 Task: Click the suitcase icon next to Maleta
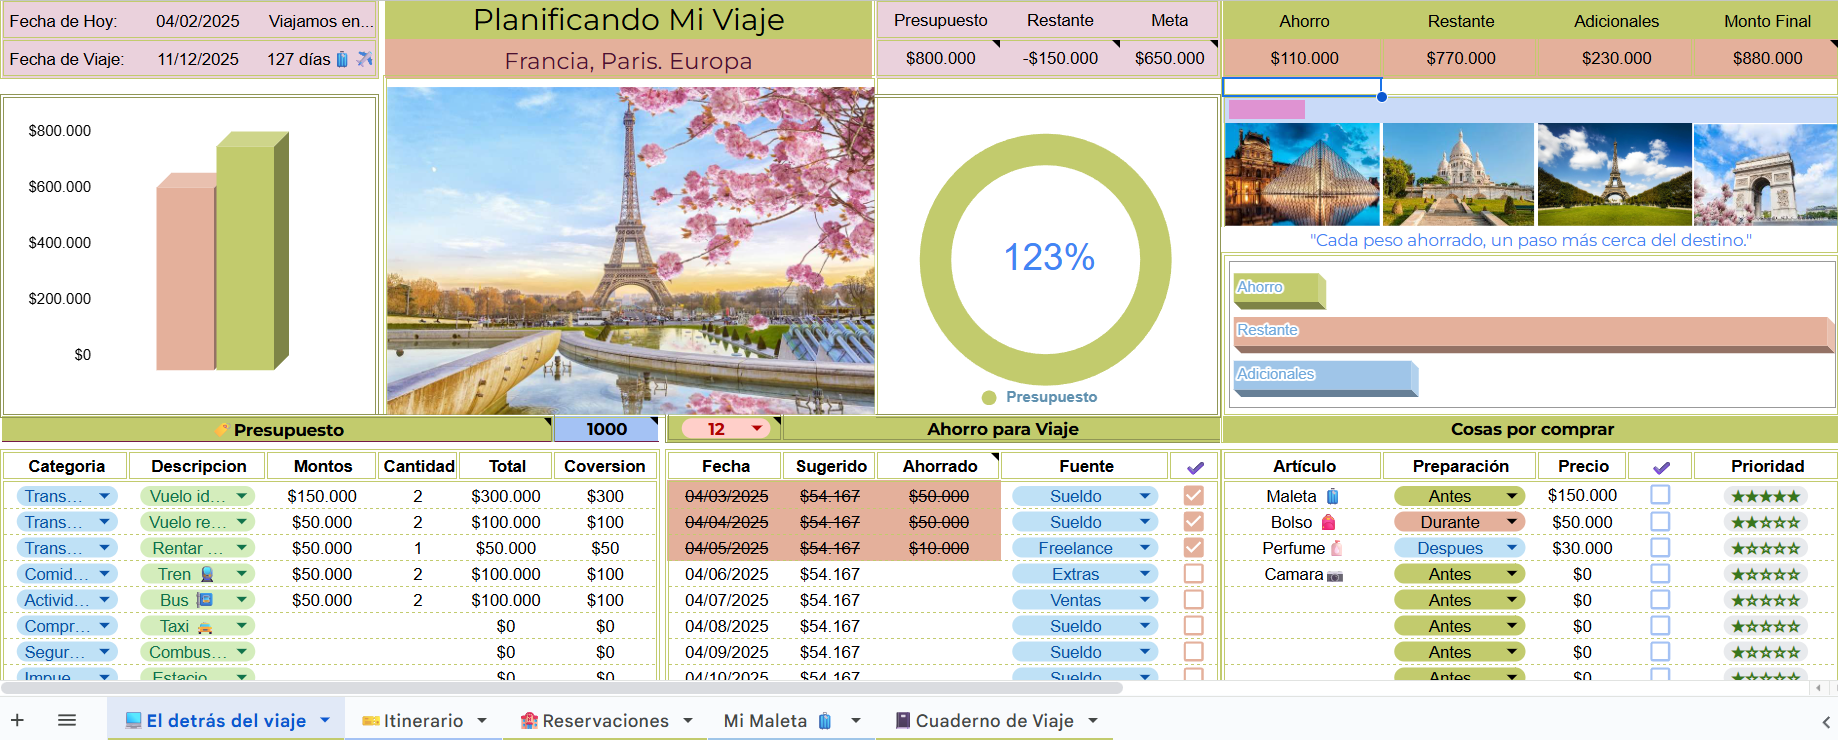pos(1332,496)
